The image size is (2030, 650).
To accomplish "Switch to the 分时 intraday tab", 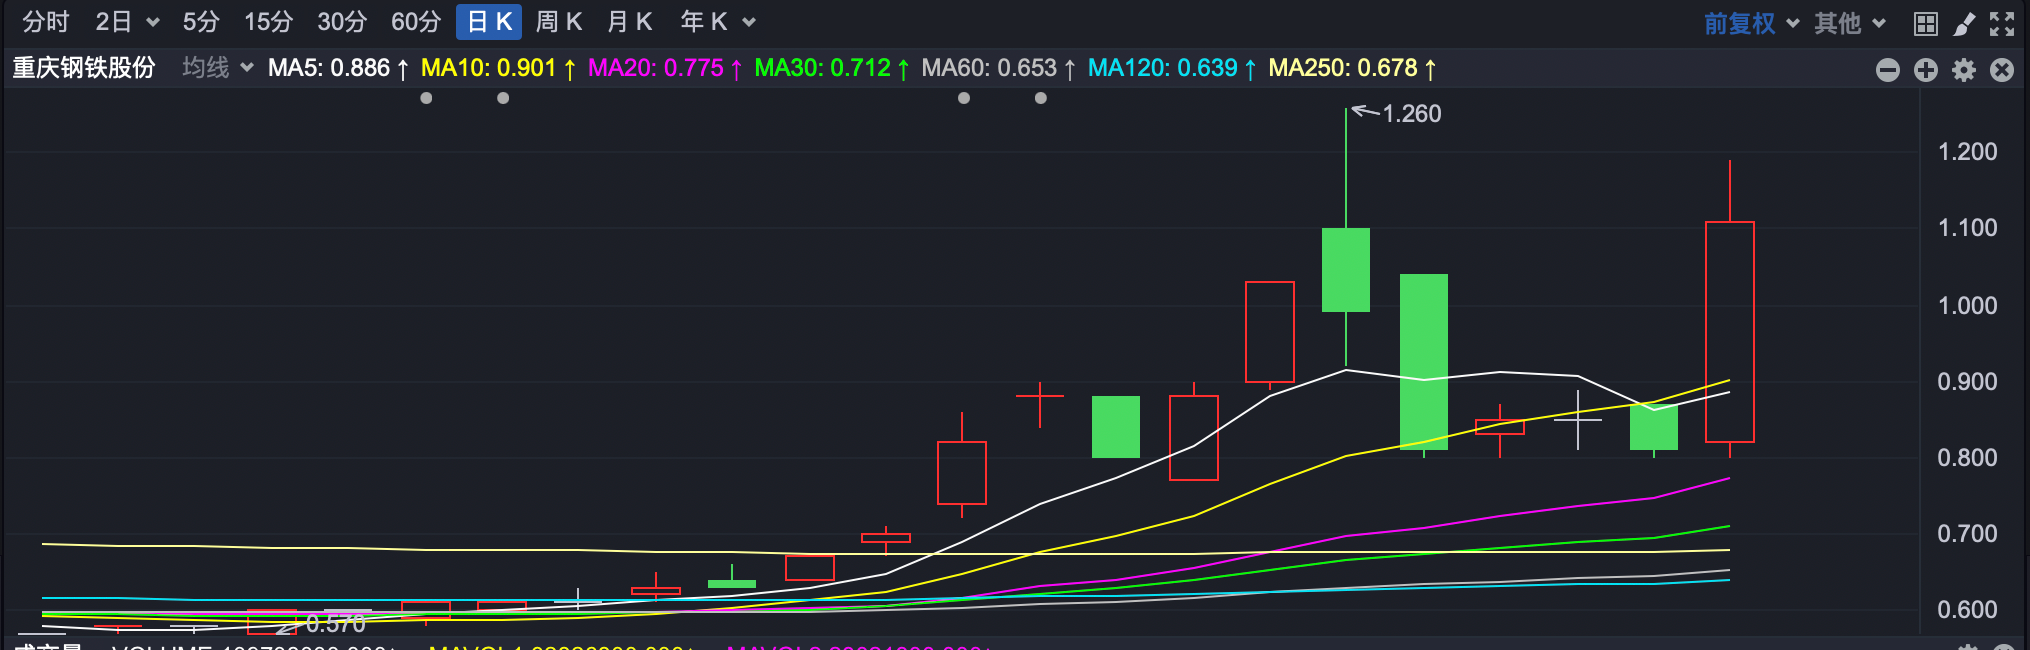I will click(46, 22).
